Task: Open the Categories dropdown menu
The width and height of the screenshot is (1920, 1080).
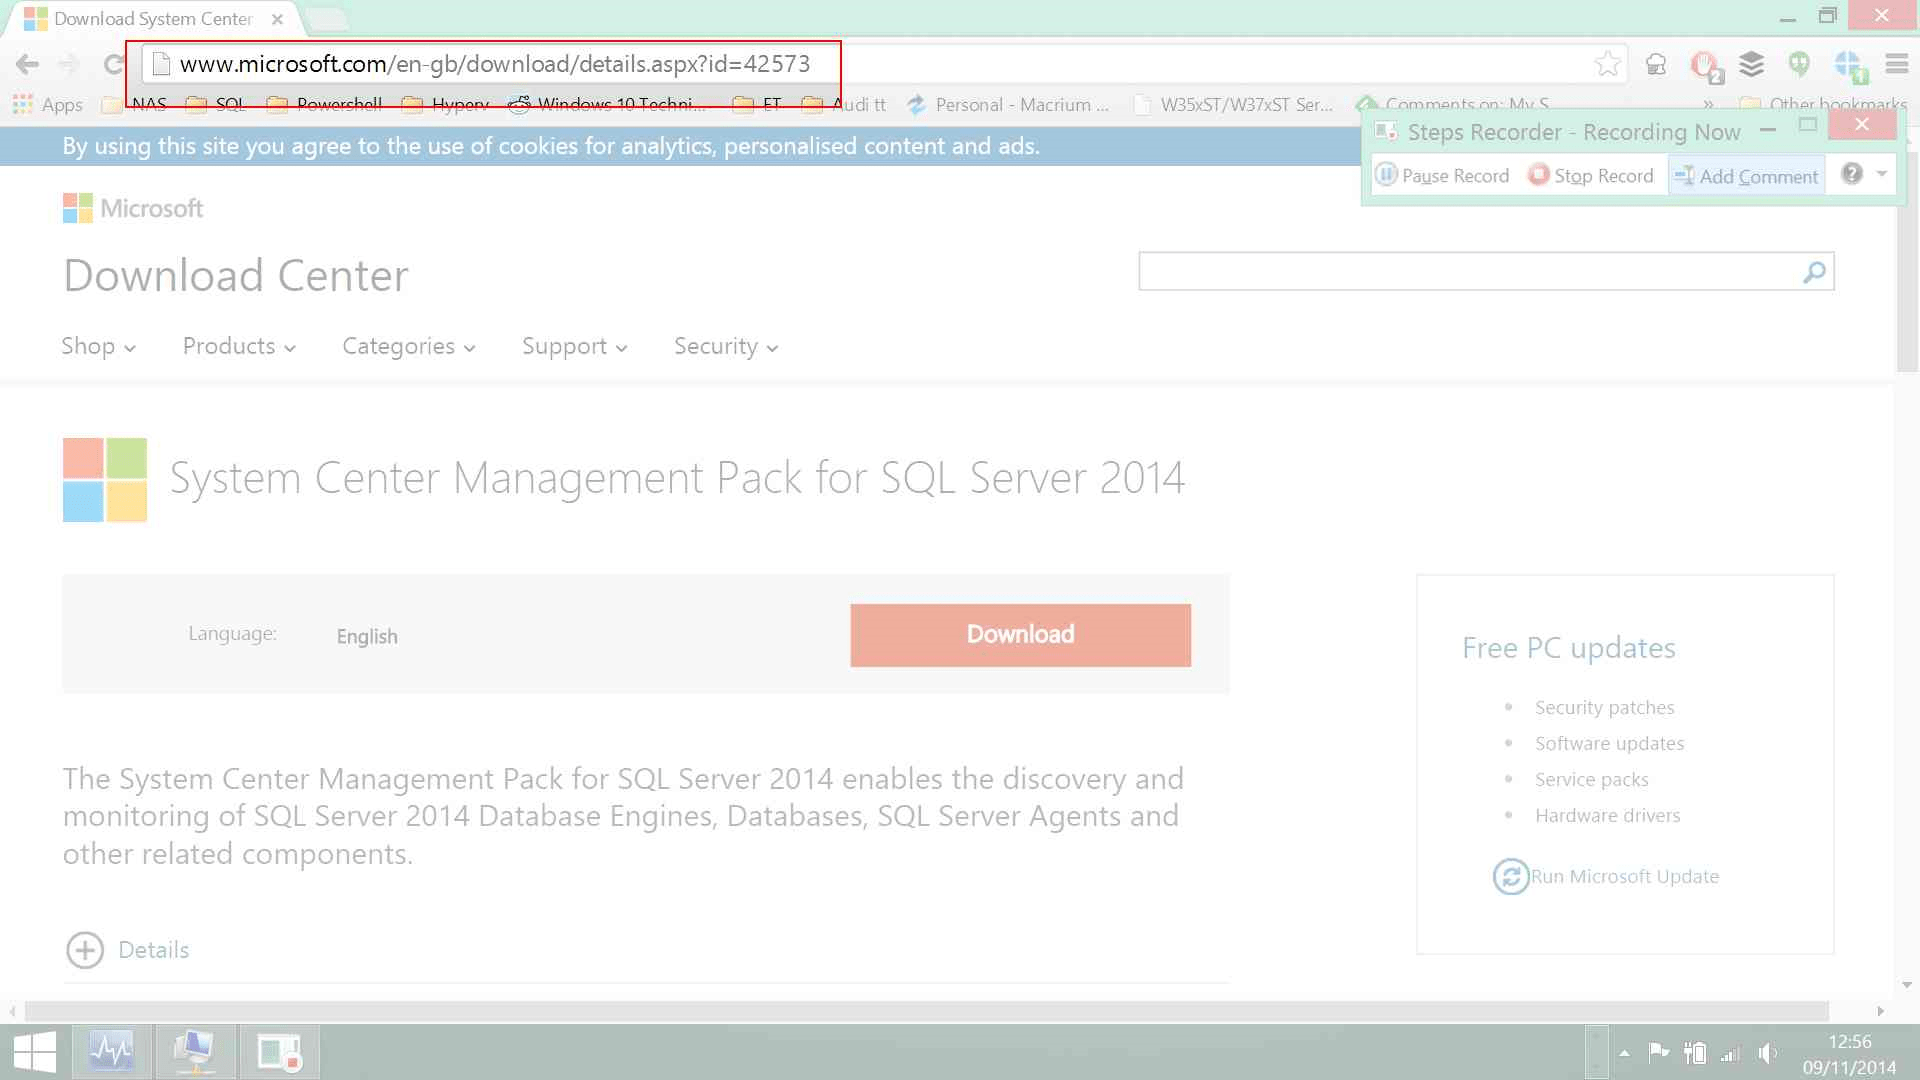Action: pyautogui.click(x=408, y=346)
